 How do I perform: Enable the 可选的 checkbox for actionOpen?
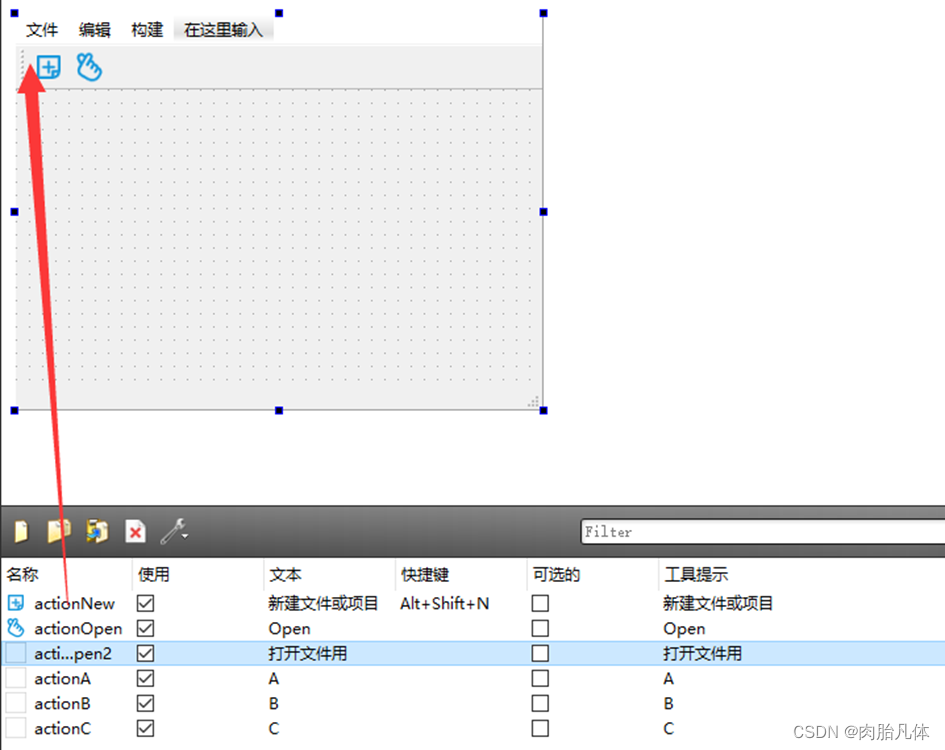click(x=540, y=628)
